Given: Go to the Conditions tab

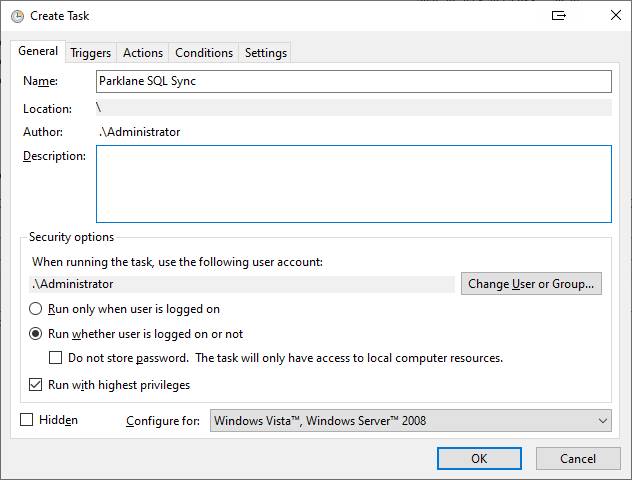Looking at the screenshot, I should [x=204, y=53].
